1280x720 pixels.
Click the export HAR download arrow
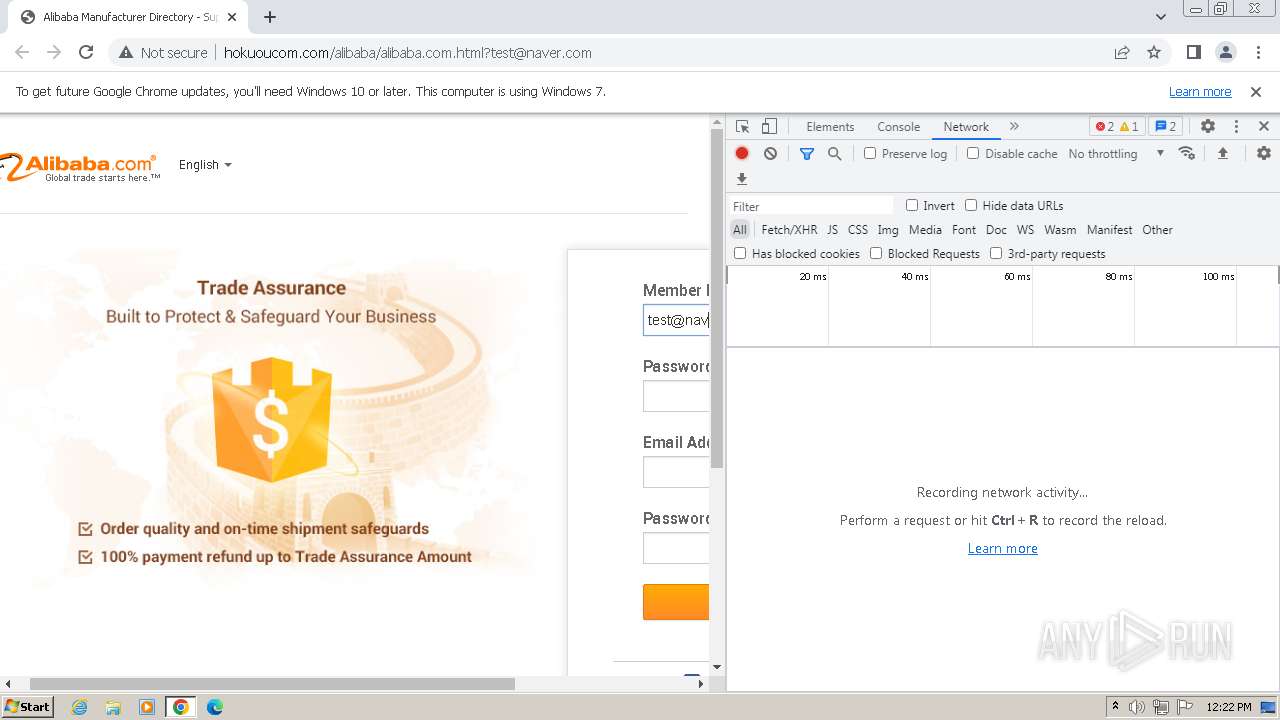(x=742, y=179)
